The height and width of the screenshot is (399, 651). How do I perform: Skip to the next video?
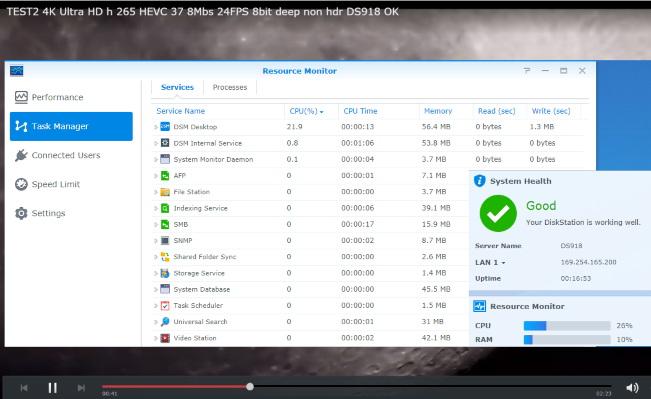coord(81,388)
